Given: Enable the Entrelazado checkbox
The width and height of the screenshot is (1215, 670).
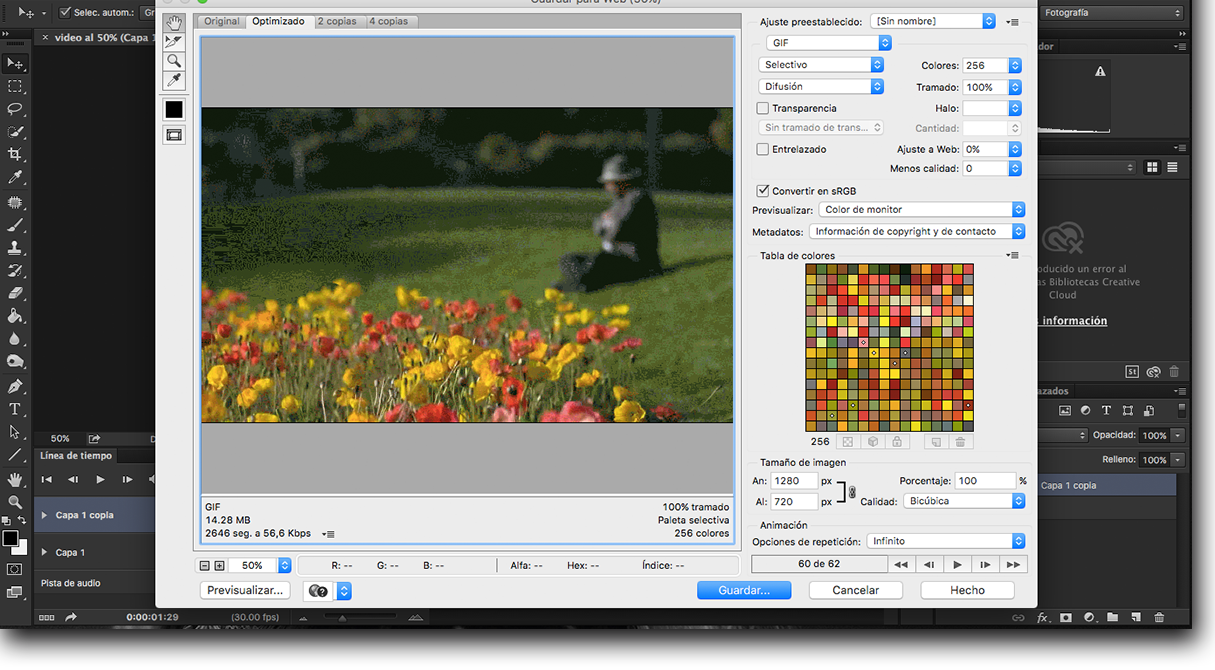Looking at the screenshot, I should [763, 149].
